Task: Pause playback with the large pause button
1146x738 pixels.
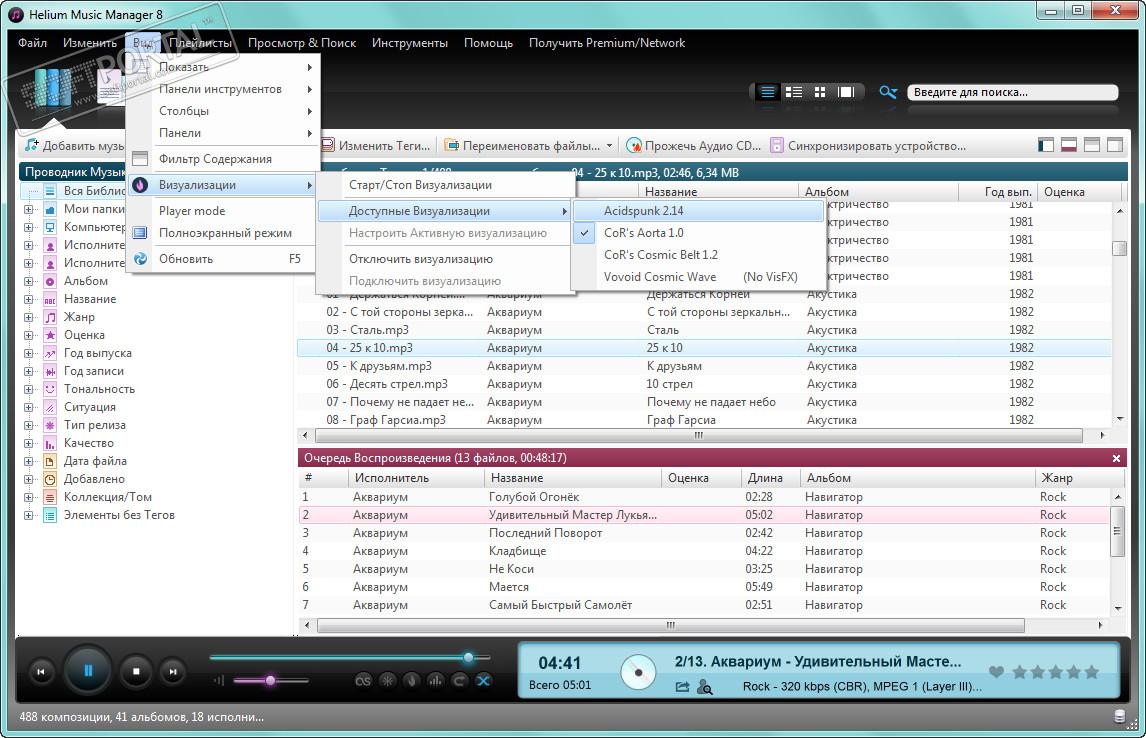Action: [x=88, y=670]
